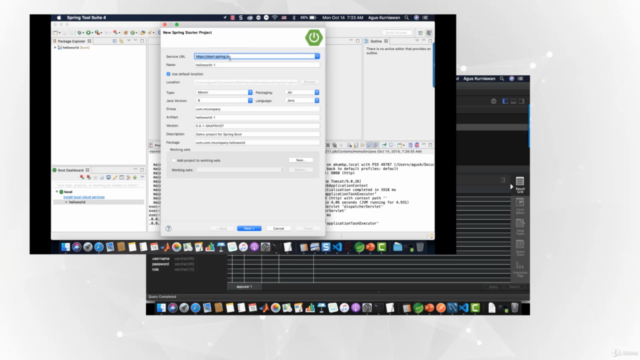Open Podcasts from the front dock

[x=254, y=247]
